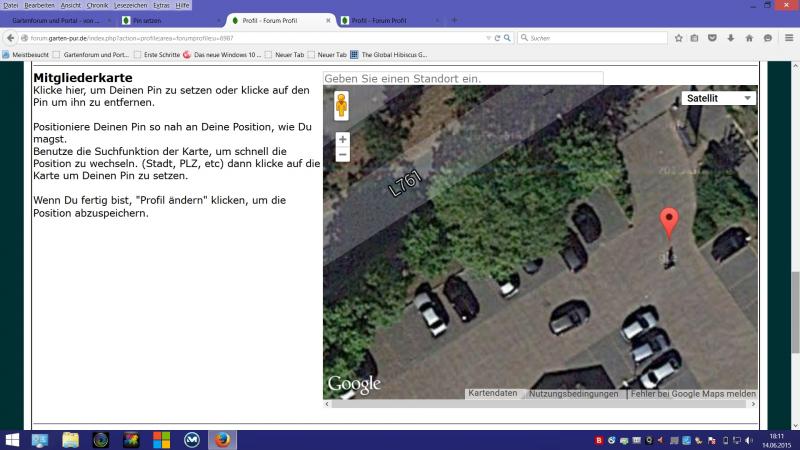Click the red location pin on the map
The height and width of the screenshot is (450, 800).
click(670, 221)
